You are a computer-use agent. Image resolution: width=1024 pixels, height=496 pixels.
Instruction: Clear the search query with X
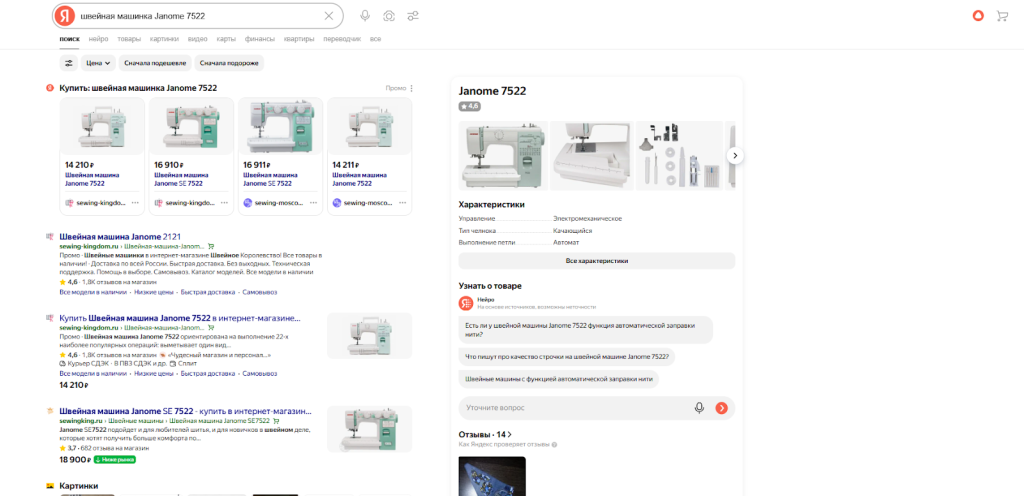coord(328,16)
